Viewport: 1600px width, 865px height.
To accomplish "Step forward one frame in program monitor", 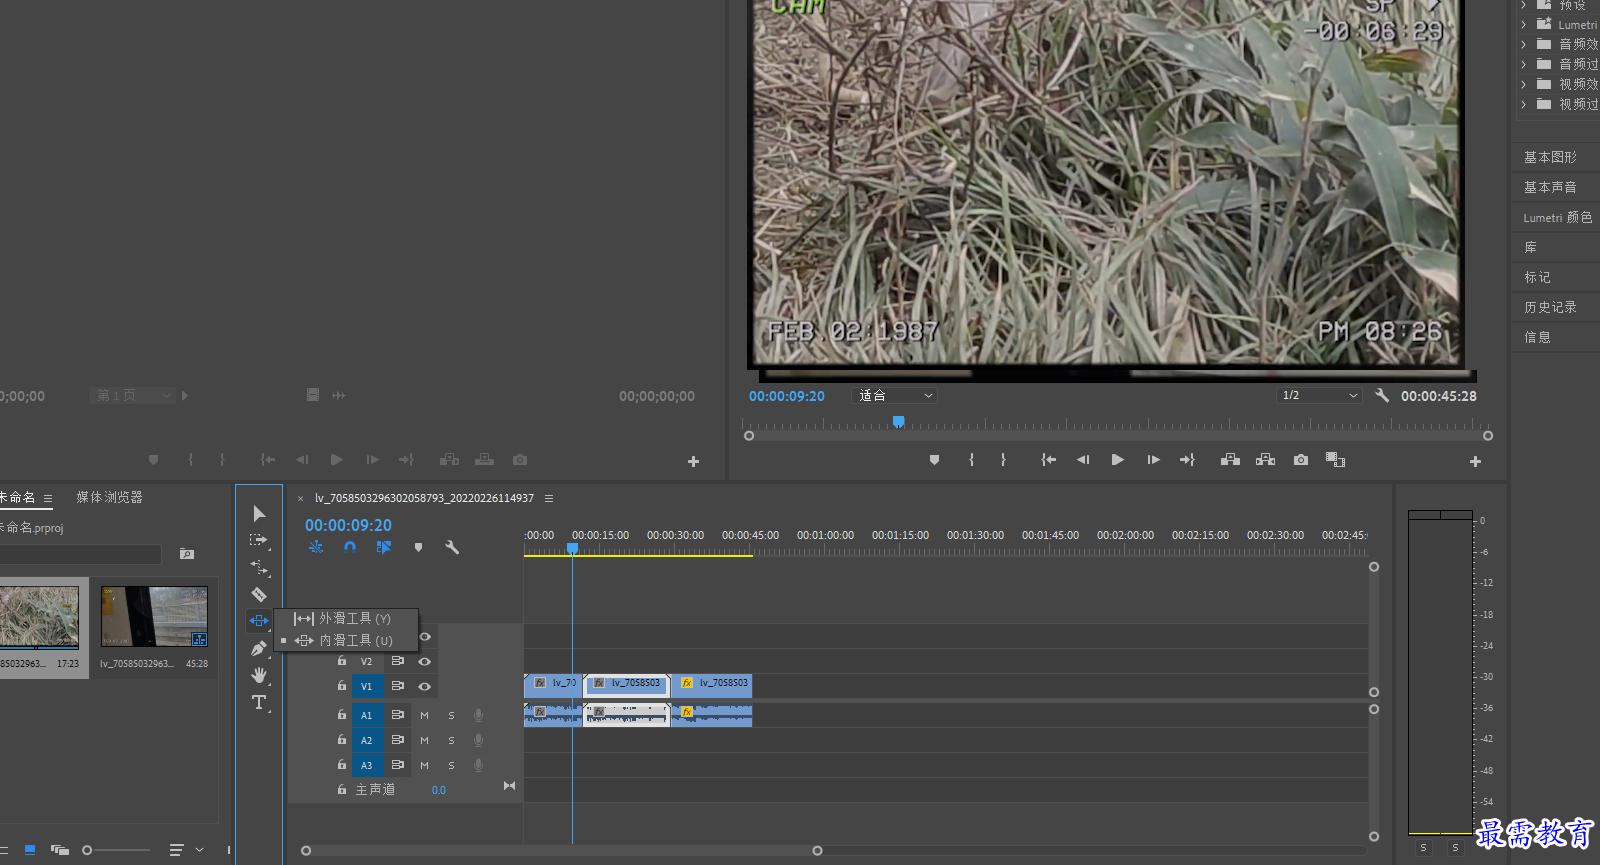I will (1153, 460).
